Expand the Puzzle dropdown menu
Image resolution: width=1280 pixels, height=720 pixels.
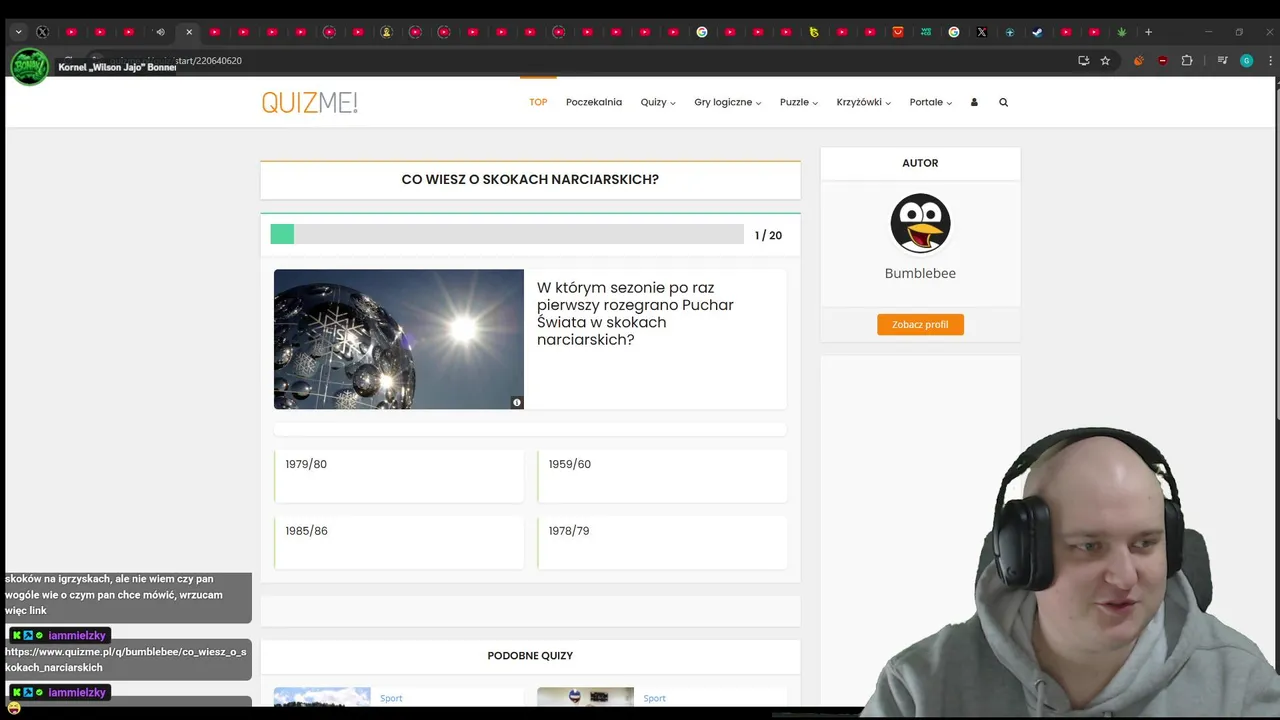click(799, 102)
